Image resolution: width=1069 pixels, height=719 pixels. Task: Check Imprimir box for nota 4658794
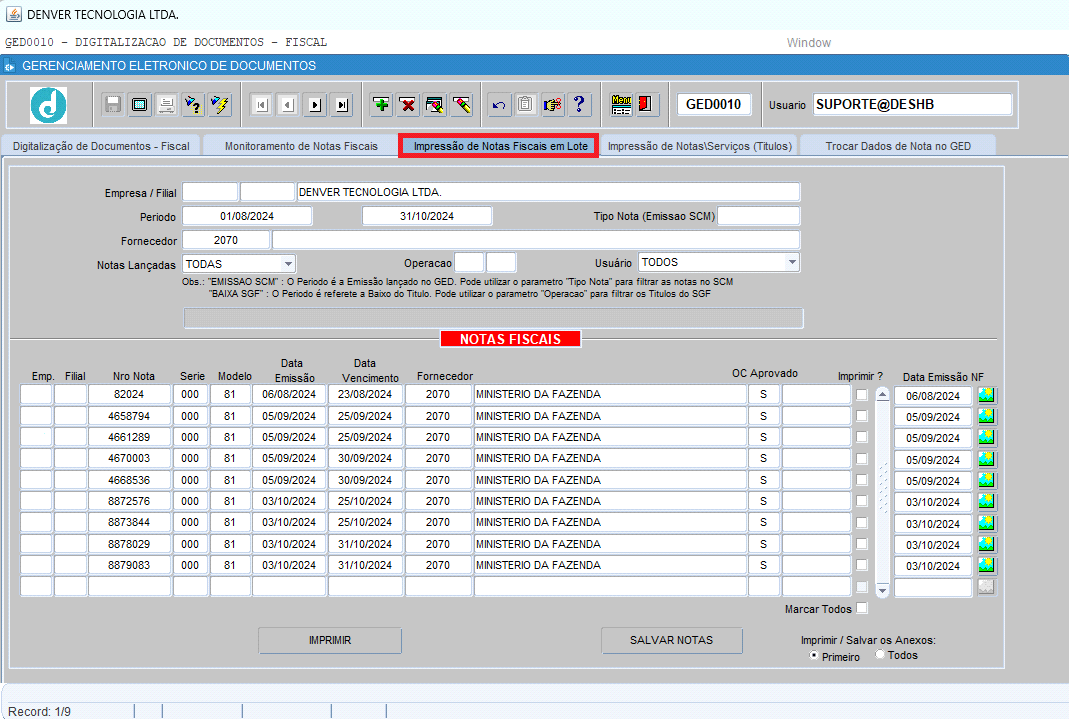[x=862, y=416]
